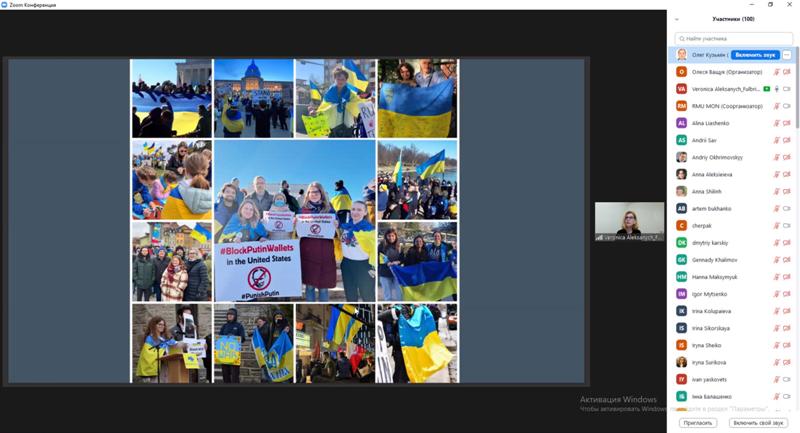Focus the 'Найти участника' search field
This screenshot has width=800, height=433.
coord(734,38)
